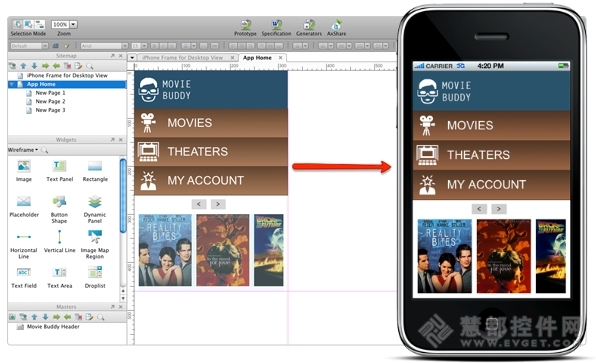Select the first Selection Mode icon
Image resolution: width=596 pixels, height=363 pixels.
[17, 25]
